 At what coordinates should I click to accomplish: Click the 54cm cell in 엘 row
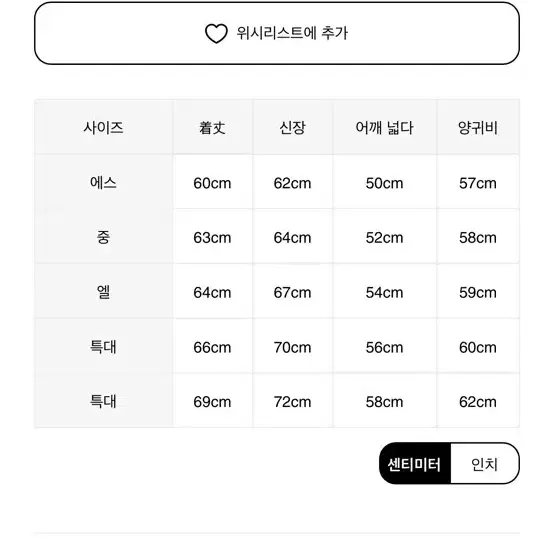coord(384,292)
